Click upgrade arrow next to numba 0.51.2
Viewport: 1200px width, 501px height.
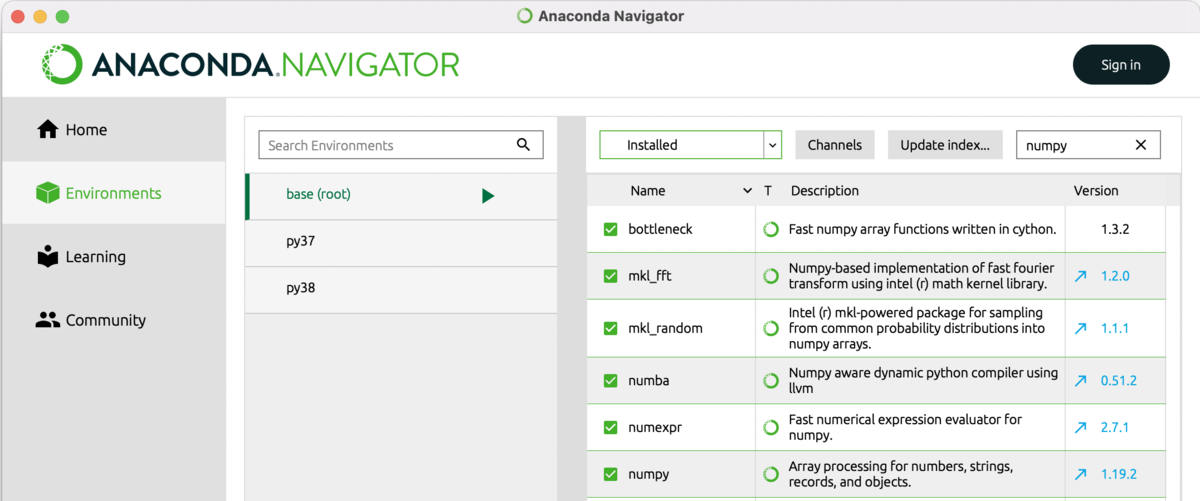click(x=1080, y=381)
